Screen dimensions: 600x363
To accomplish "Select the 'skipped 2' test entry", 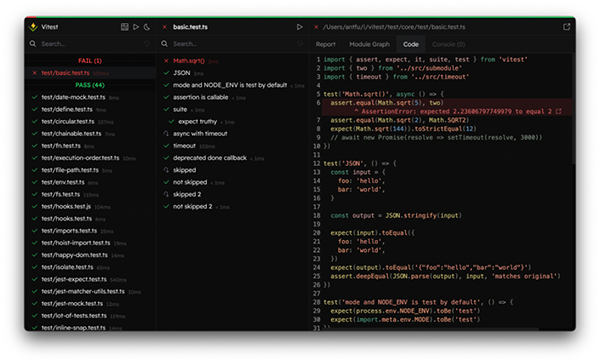I will (232, 194).
